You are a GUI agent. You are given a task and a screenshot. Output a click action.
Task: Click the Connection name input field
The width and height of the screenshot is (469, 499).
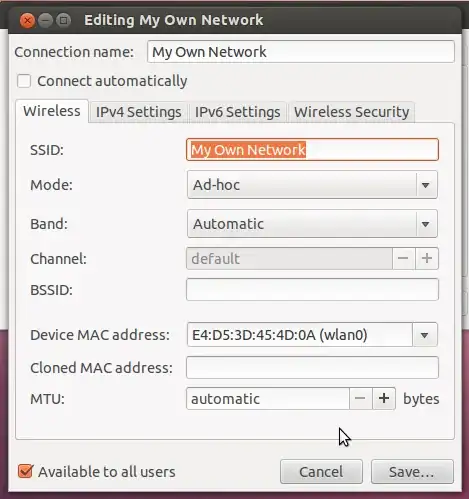tap(301, 52)
